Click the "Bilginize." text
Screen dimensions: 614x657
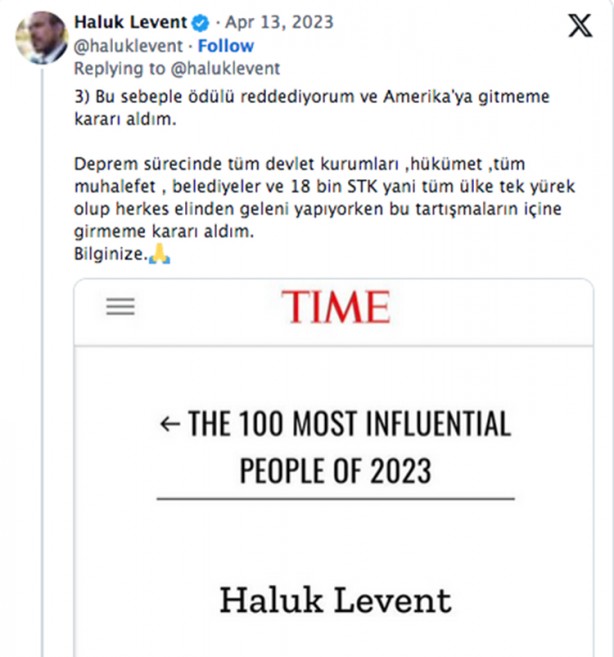point(110,255)
